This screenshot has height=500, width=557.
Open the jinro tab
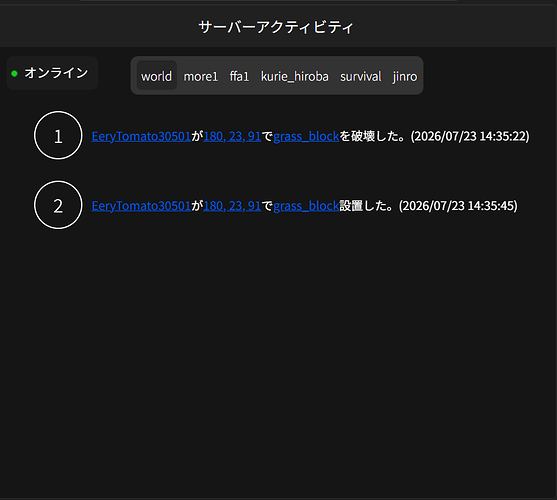[x=405, y=76]
